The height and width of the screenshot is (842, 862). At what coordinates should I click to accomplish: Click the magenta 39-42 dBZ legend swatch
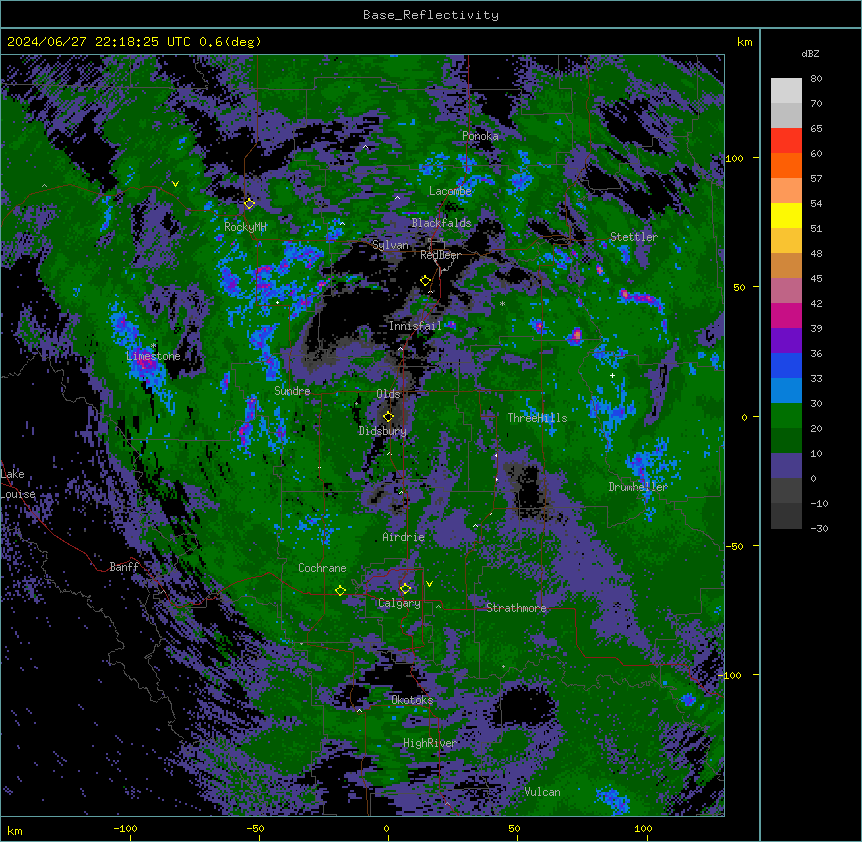pos(786,315)
